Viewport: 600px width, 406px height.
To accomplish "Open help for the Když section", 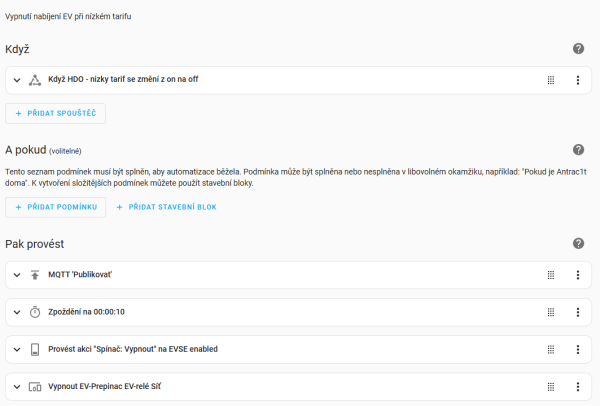I will [x=578, y=49].
